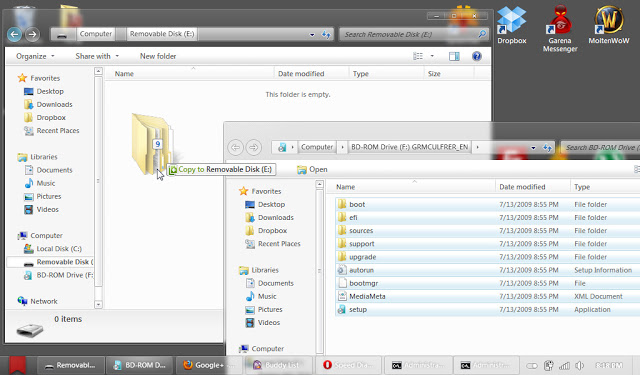This screenshot has height=375, width=640.
Task: Sort by Date modified in Removable Disk window
Action: pyautogui.click(x=301, y=74)
